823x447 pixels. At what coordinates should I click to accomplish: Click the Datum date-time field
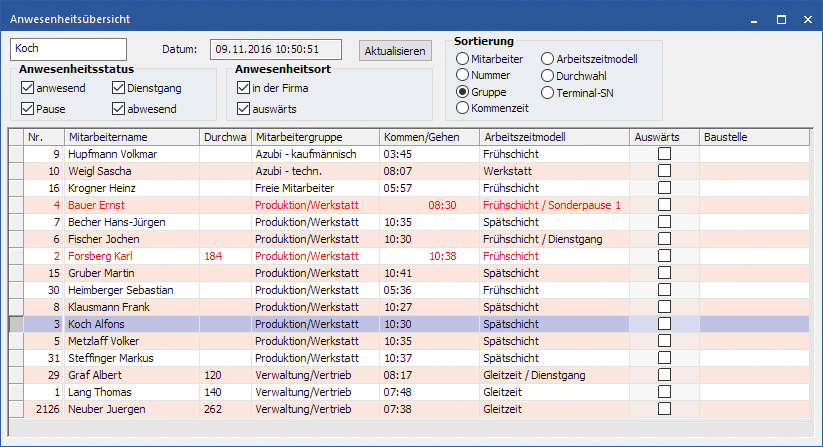(276, 49)
